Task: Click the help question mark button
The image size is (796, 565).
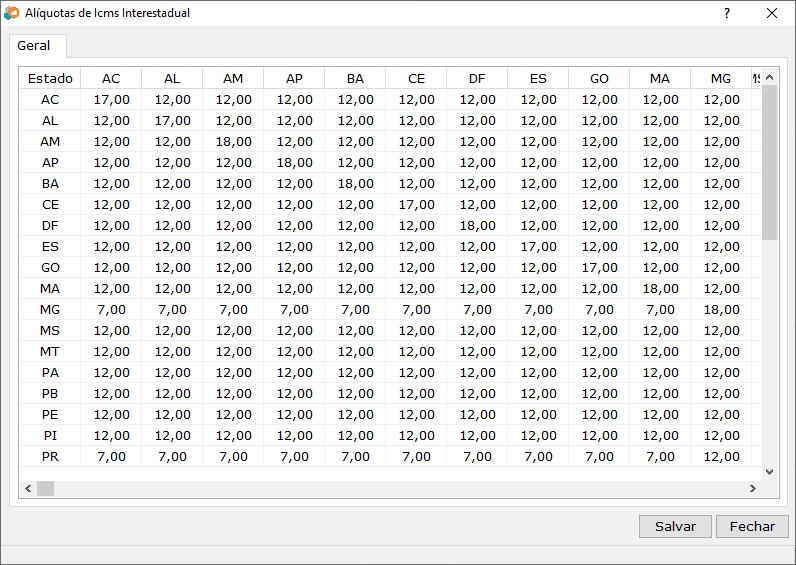Action: point(727,13)
